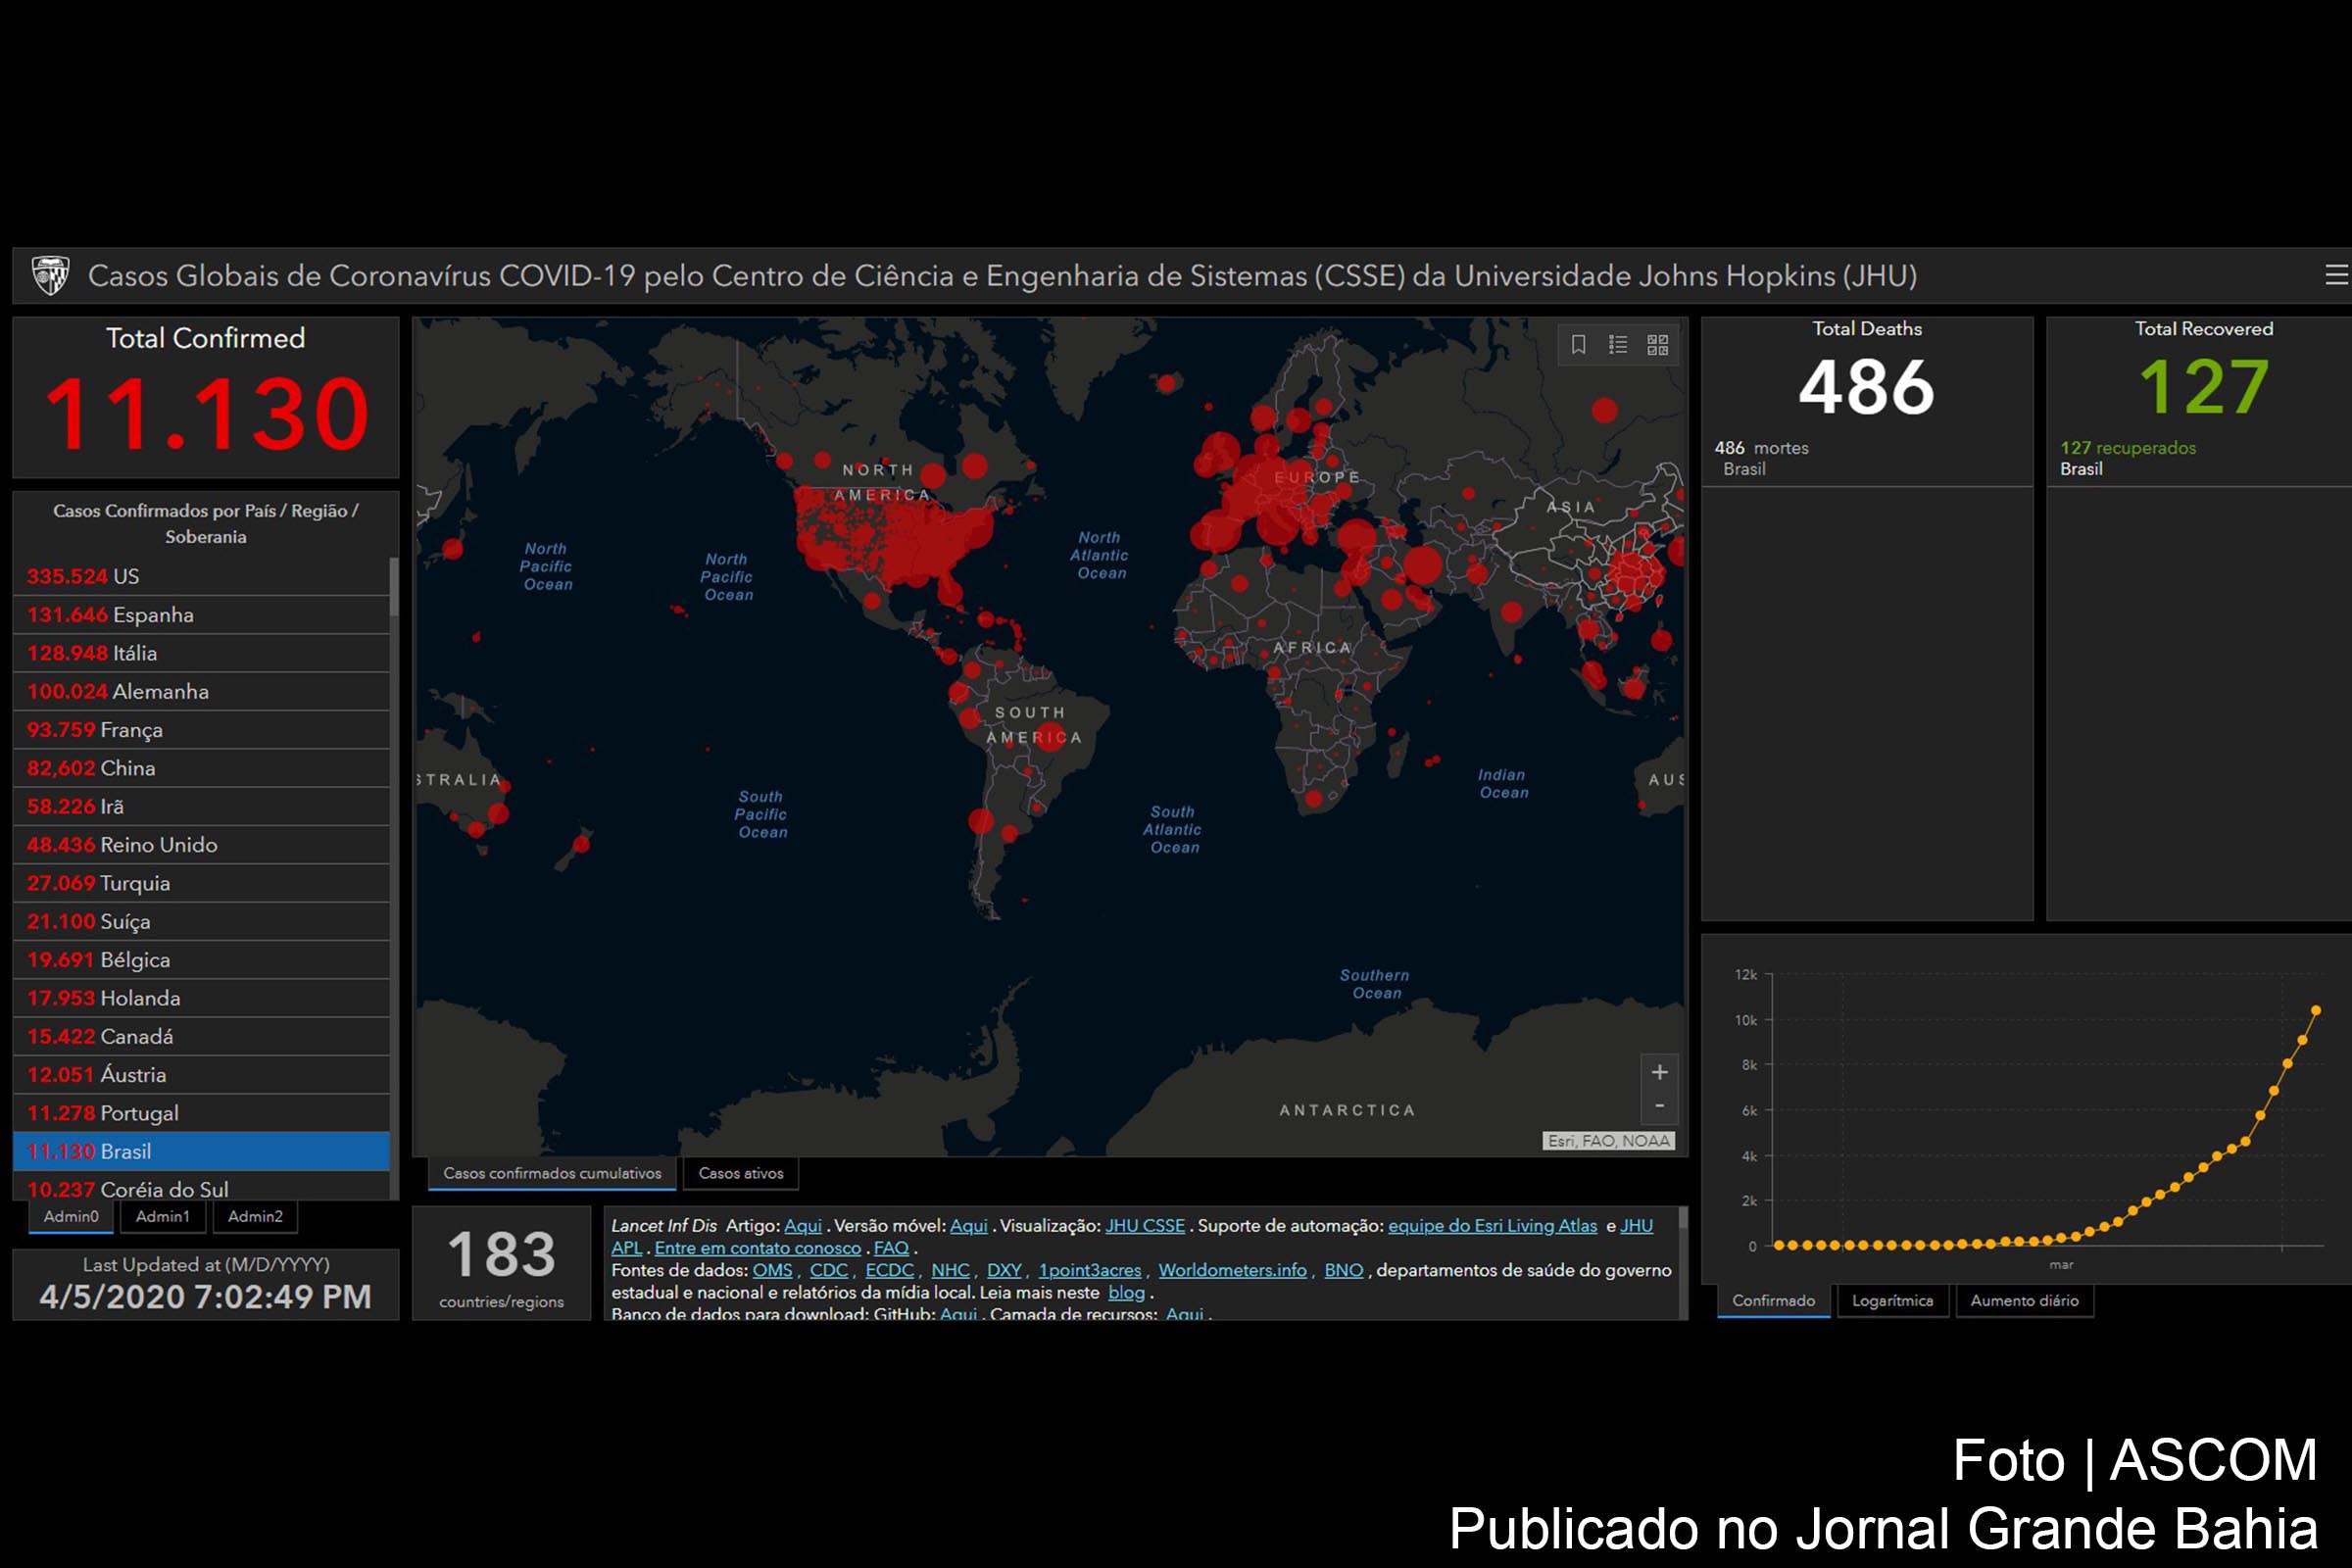This screenshot has width=2352, height=1568.
Task: Open the JHU CSSE visualization link
Action: coord(1144,1226)
